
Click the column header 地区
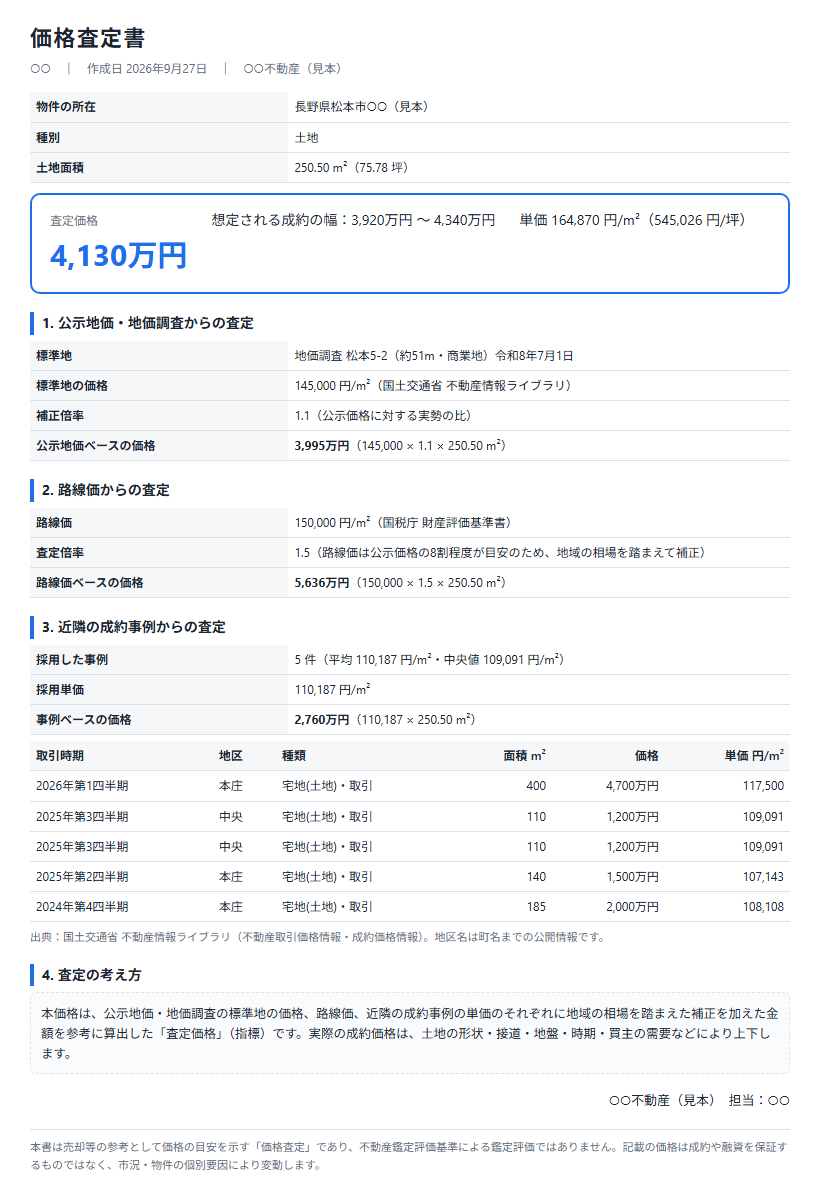coord(231,756)
